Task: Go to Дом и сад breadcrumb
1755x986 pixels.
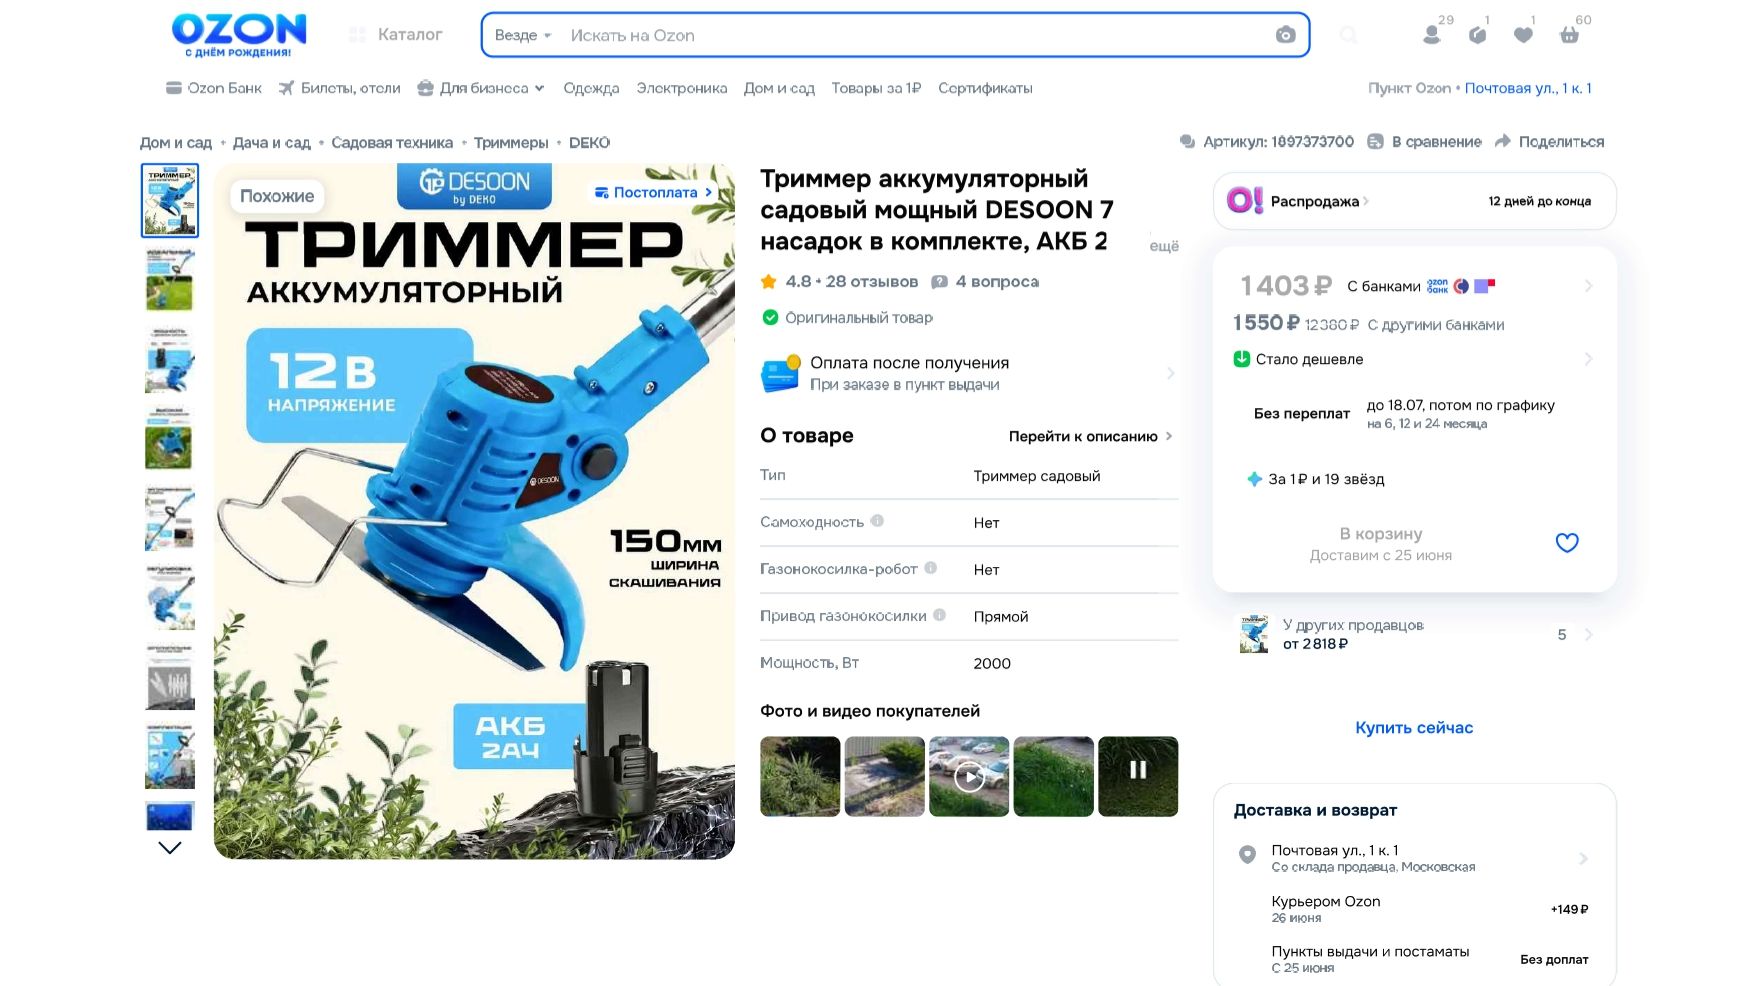Action: click(176, 143)
